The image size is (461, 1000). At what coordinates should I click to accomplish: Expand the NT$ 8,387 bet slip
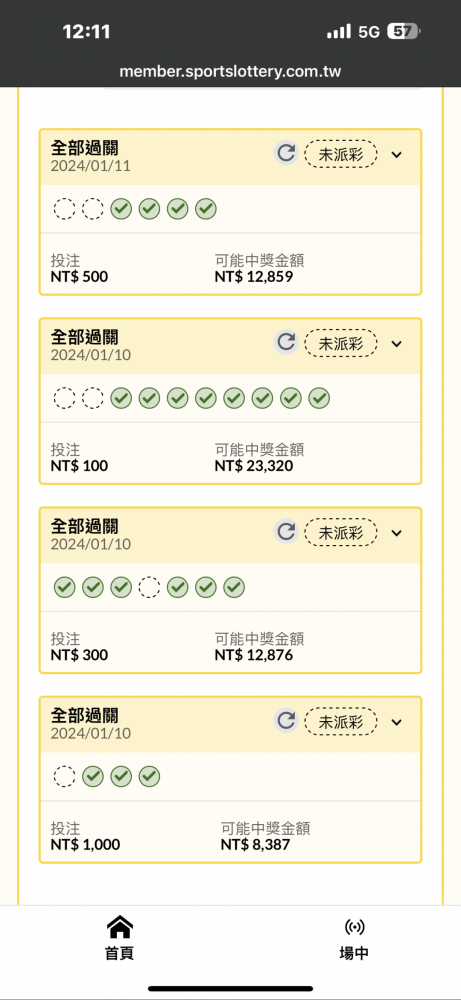(397, 723)
